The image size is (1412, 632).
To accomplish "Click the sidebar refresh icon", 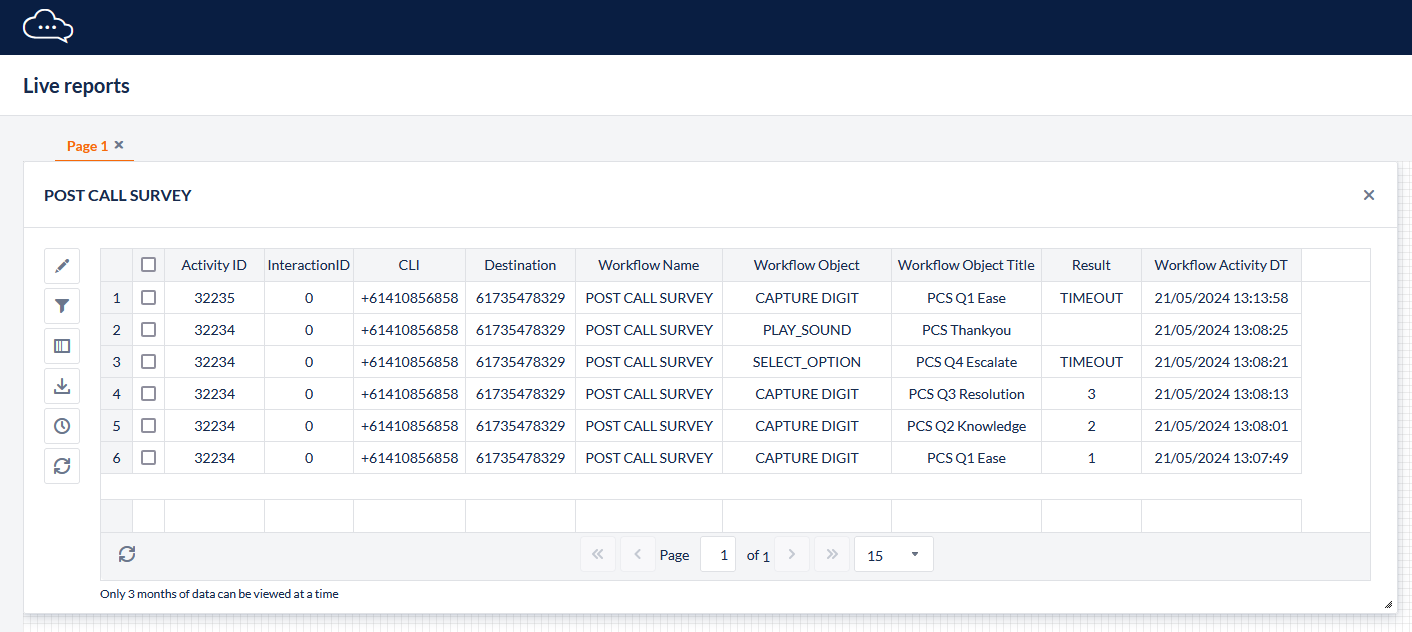I will [62, 466].
